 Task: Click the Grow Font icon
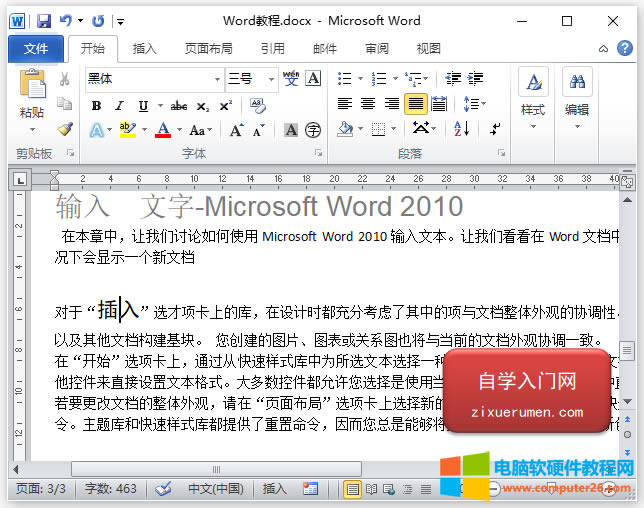(237, 130)
